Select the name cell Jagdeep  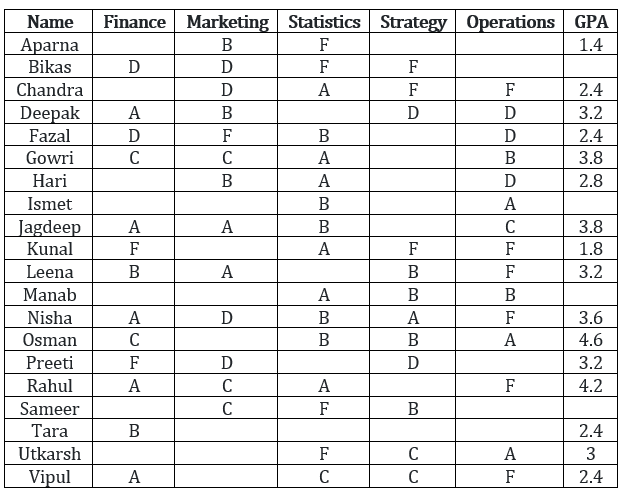click(x=49, y=226)
